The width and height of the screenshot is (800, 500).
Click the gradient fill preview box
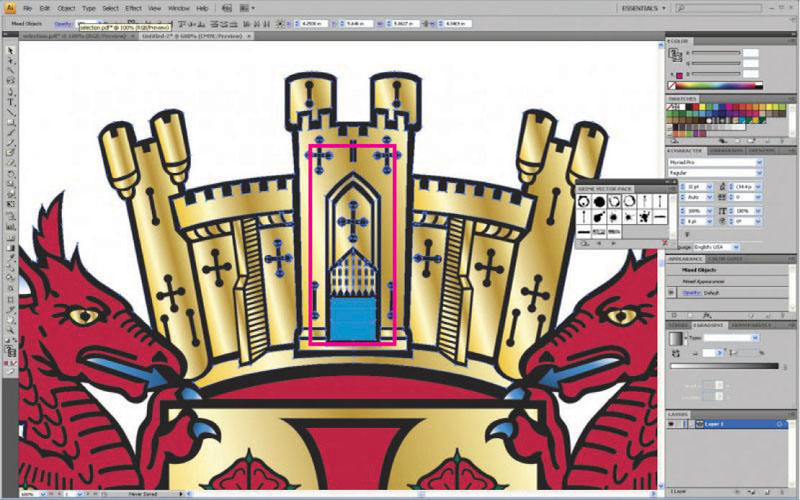pyautogui.click(x=676, y=338)
